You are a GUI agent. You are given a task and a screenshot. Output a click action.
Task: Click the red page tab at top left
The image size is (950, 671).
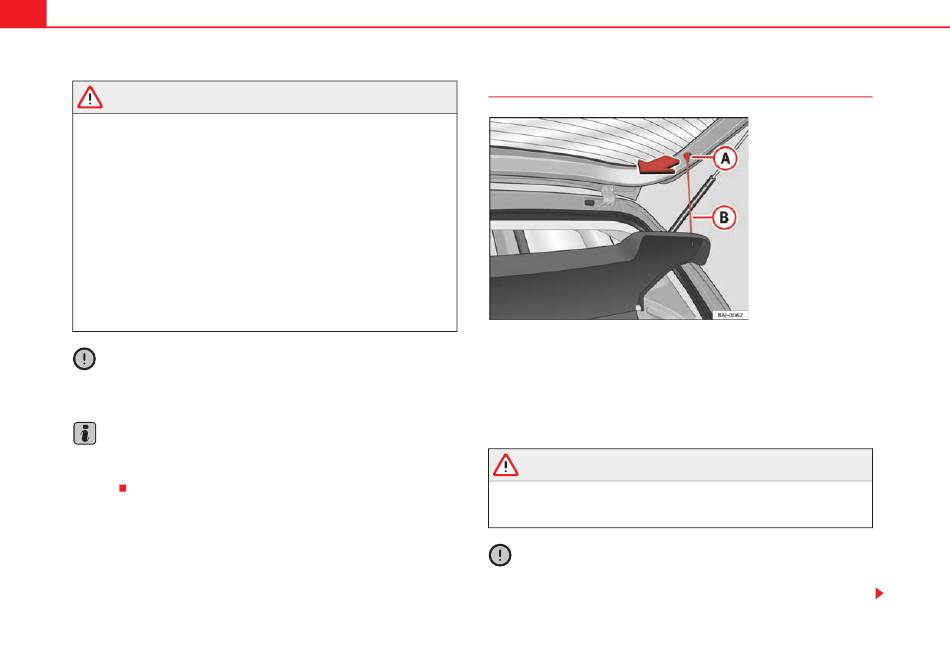pyautogui.click(x=23, y=13)
